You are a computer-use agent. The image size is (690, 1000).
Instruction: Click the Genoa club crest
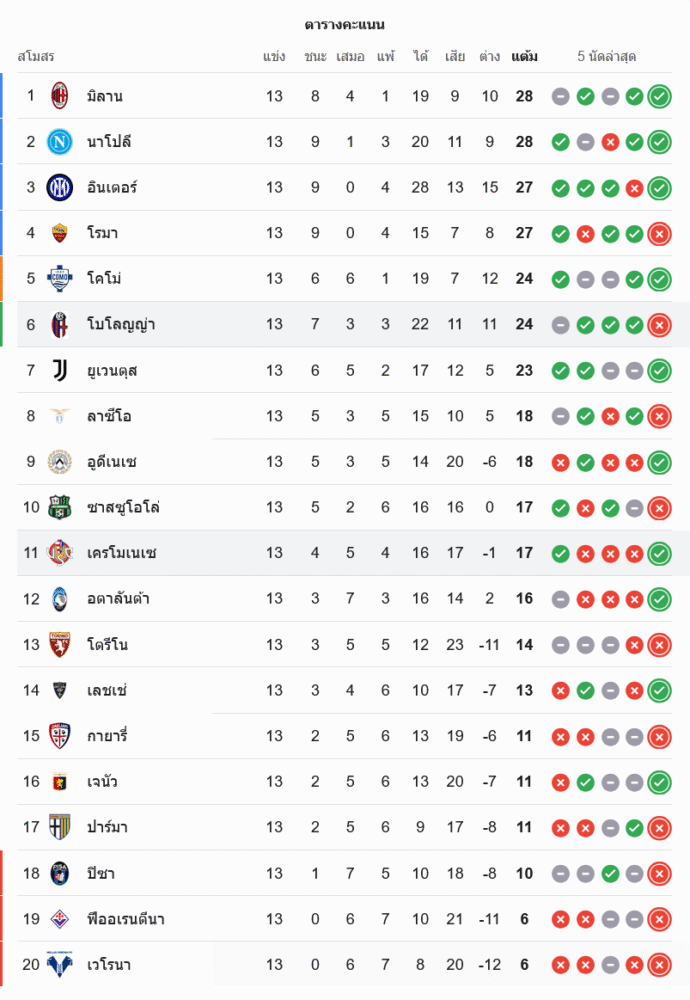(60, 782)
